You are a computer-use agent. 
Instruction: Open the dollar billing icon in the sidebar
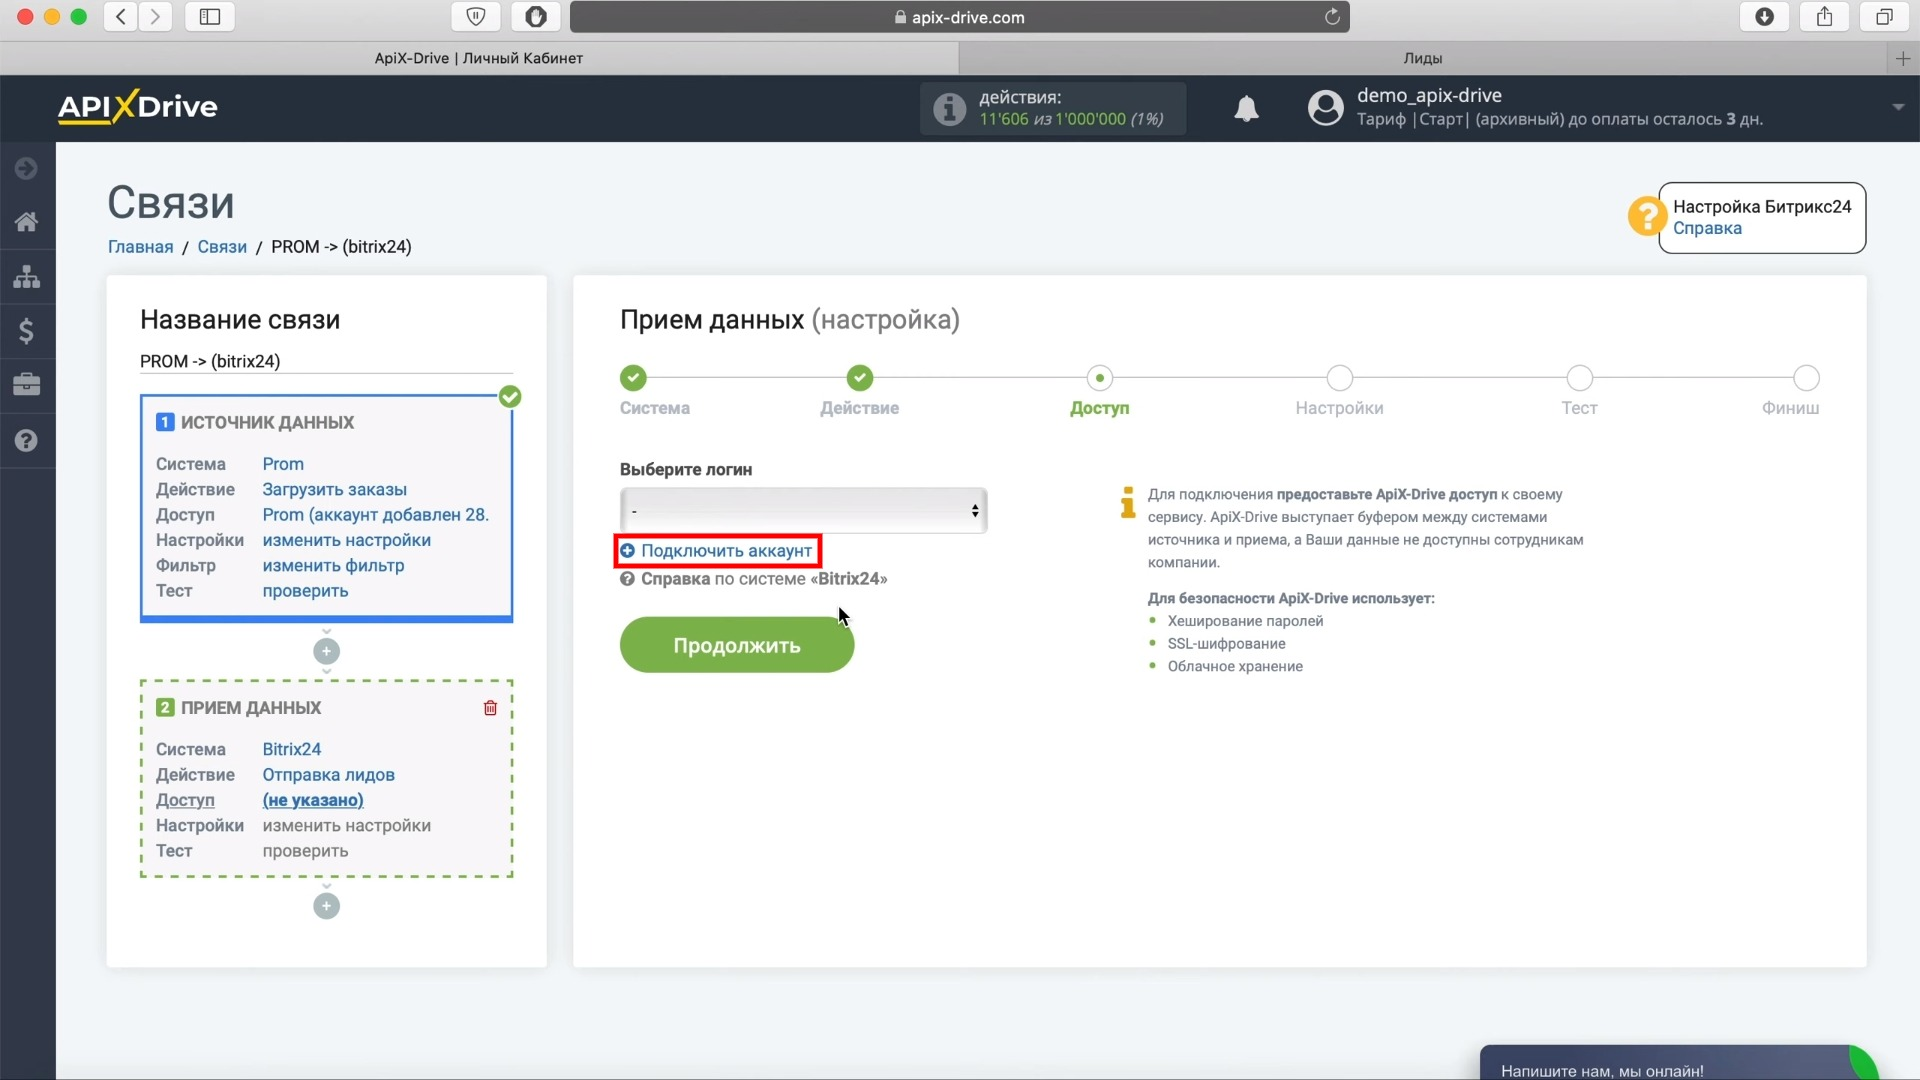click(x=27, y=330)
